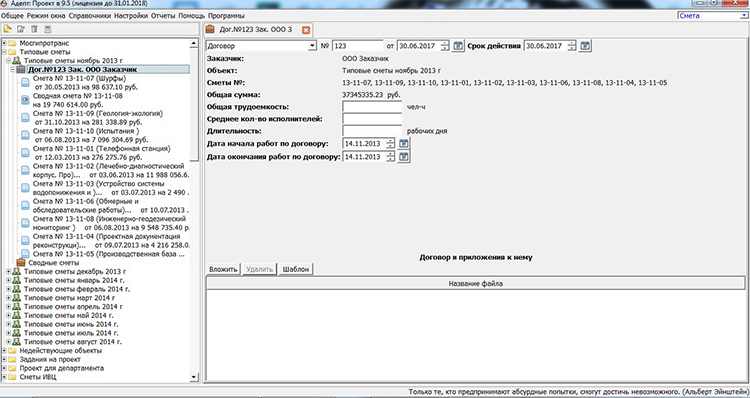Expand the Мосгипротранс folder

coord(4,43)
